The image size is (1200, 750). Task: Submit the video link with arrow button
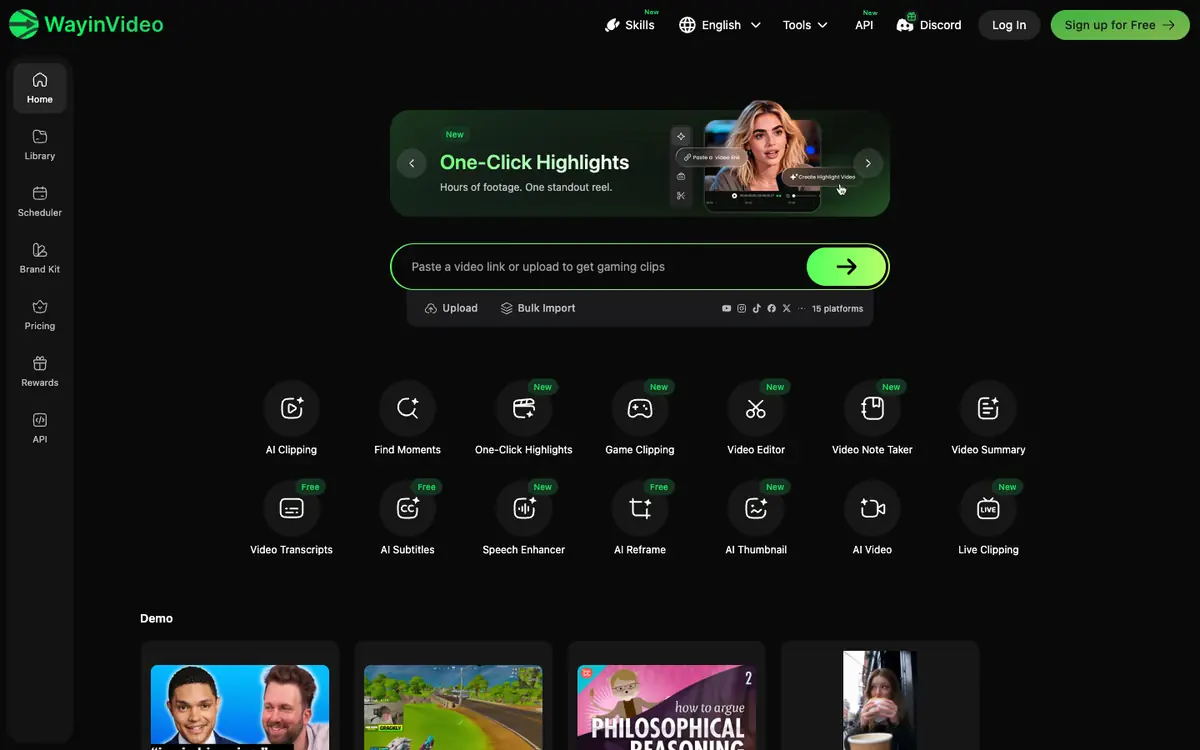point(846,267)
